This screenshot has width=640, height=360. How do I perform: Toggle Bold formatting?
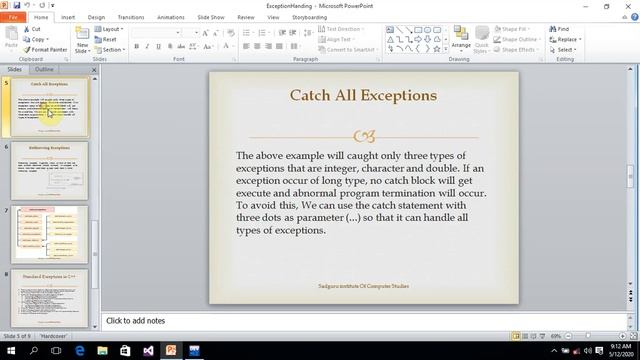tap(136, 47)
